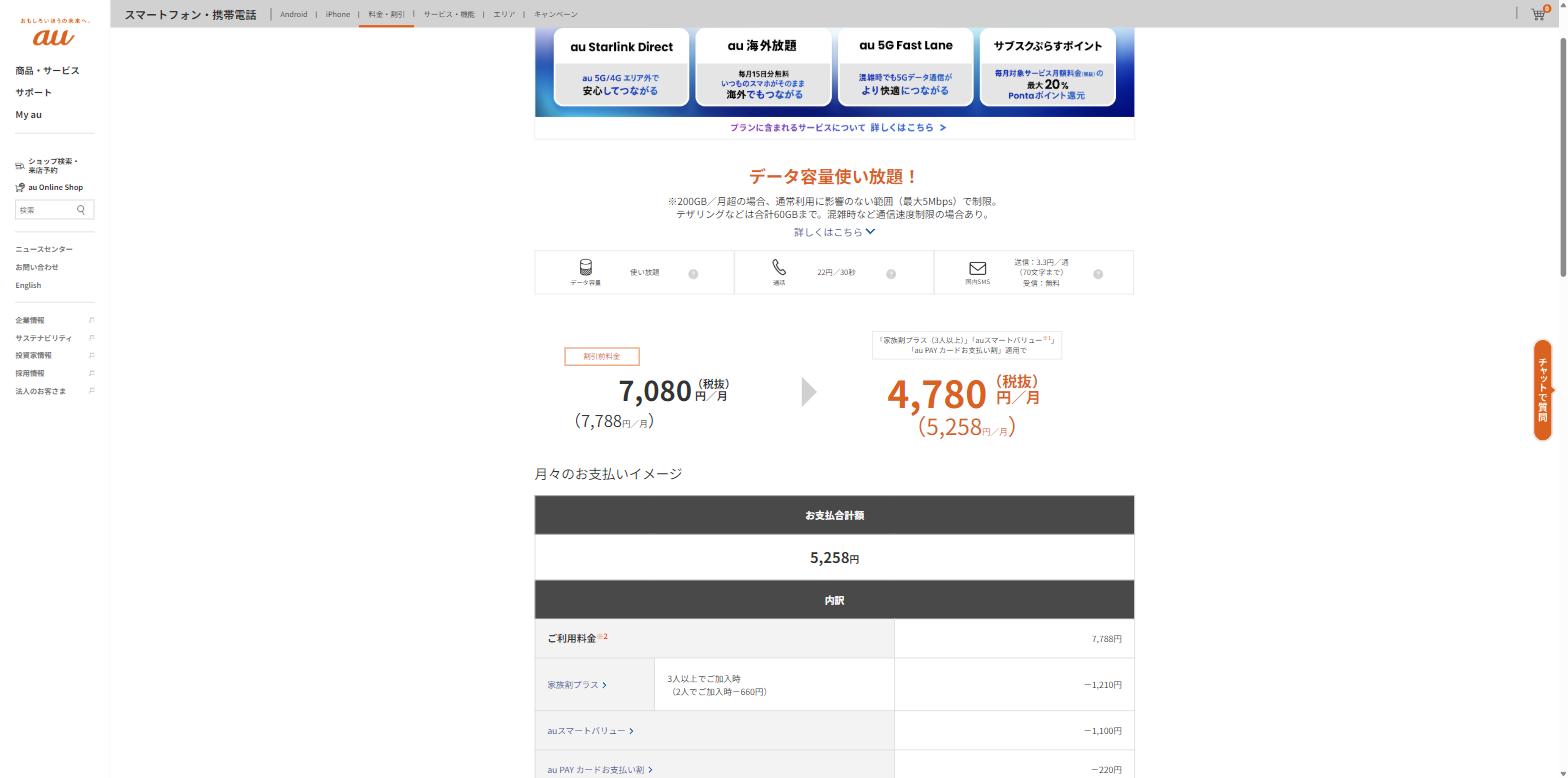Click the shop search reservation icon
This screenshot has width=1568, height=778.
click(x=20, y=166)
